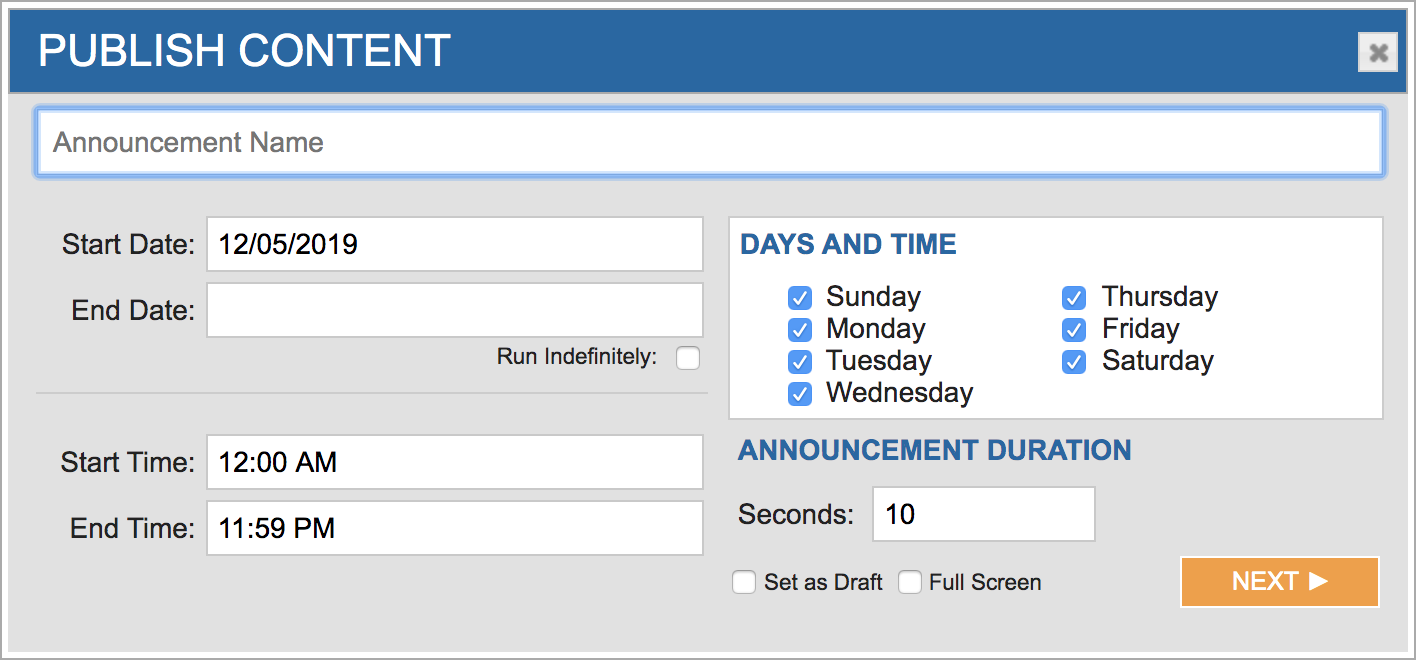Image resolution: width=1416 pixels, height=660 pixels.
Task: Open the Start Date field
Action: pyautogui.click(x=455, y=244)
